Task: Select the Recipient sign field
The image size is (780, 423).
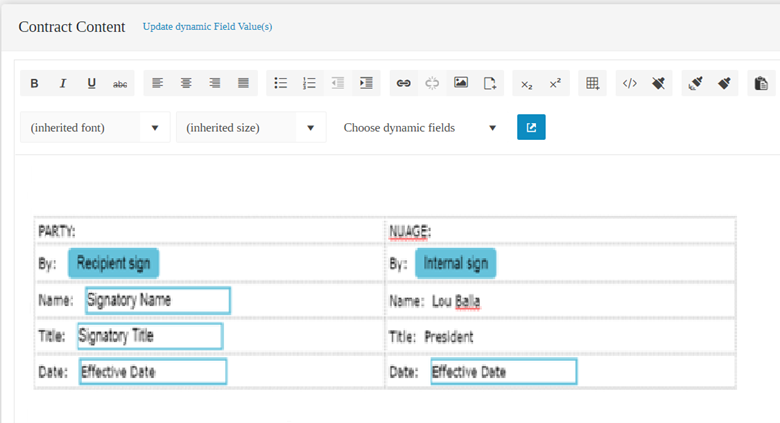Action: [x=113, y=264]
